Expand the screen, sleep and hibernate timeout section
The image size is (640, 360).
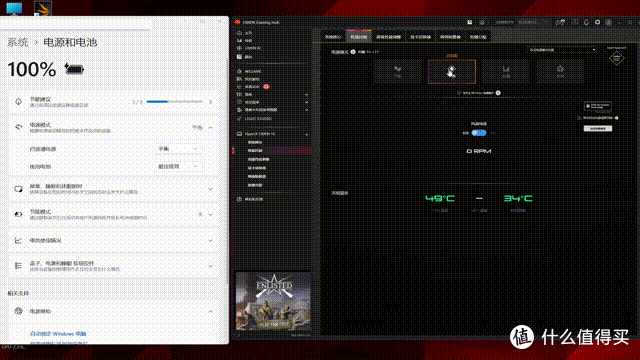211,189
